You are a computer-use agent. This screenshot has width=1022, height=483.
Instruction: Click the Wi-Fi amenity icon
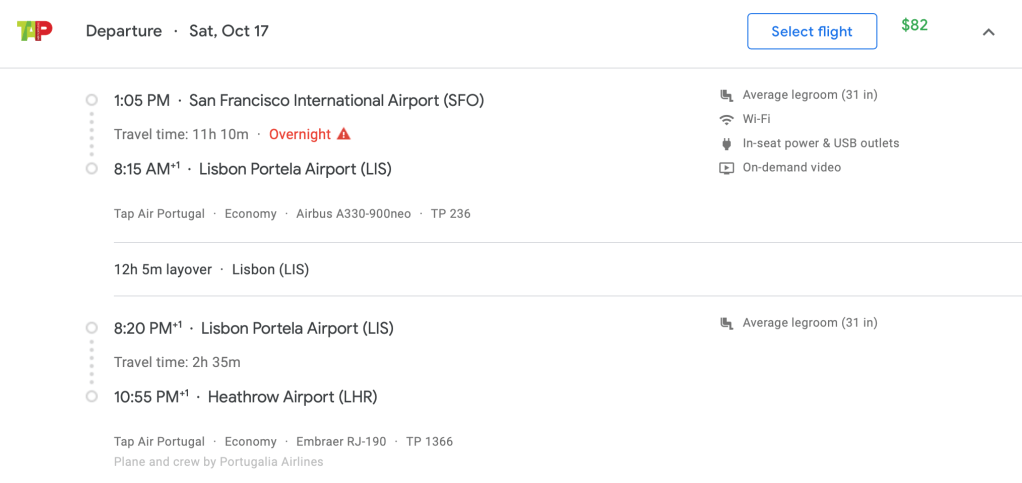(x=727, y=120)
